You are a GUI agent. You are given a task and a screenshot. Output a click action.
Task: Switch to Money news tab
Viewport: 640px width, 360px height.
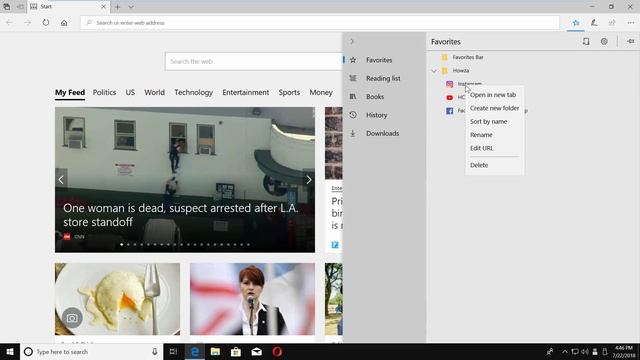[321, 93]
